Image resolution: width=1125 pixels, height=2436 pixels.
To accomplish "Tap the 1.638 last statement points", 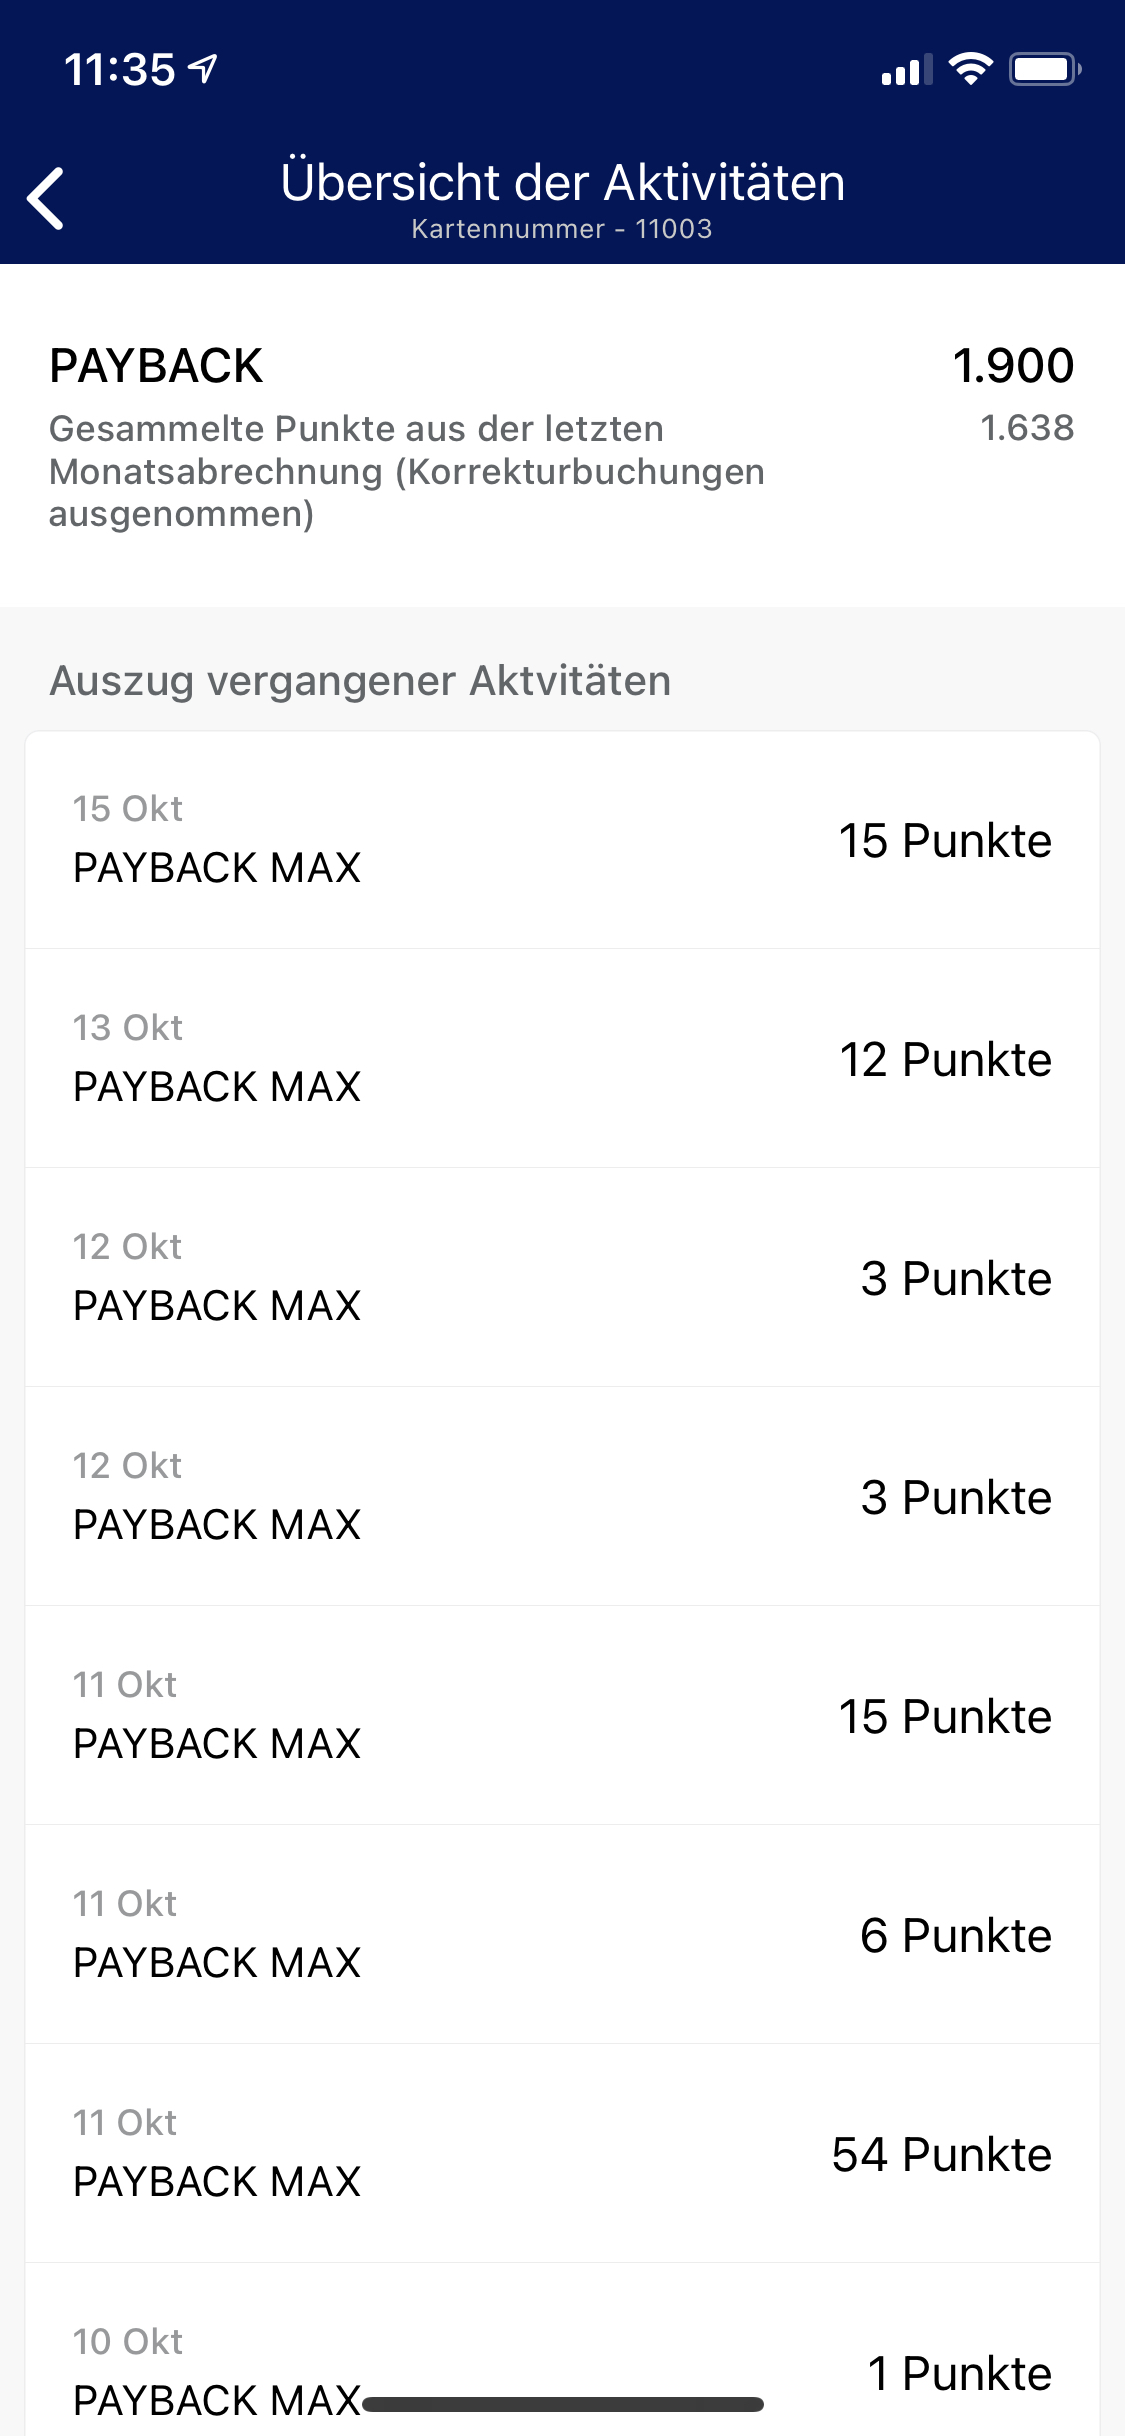I will [x=1027, y=428].
